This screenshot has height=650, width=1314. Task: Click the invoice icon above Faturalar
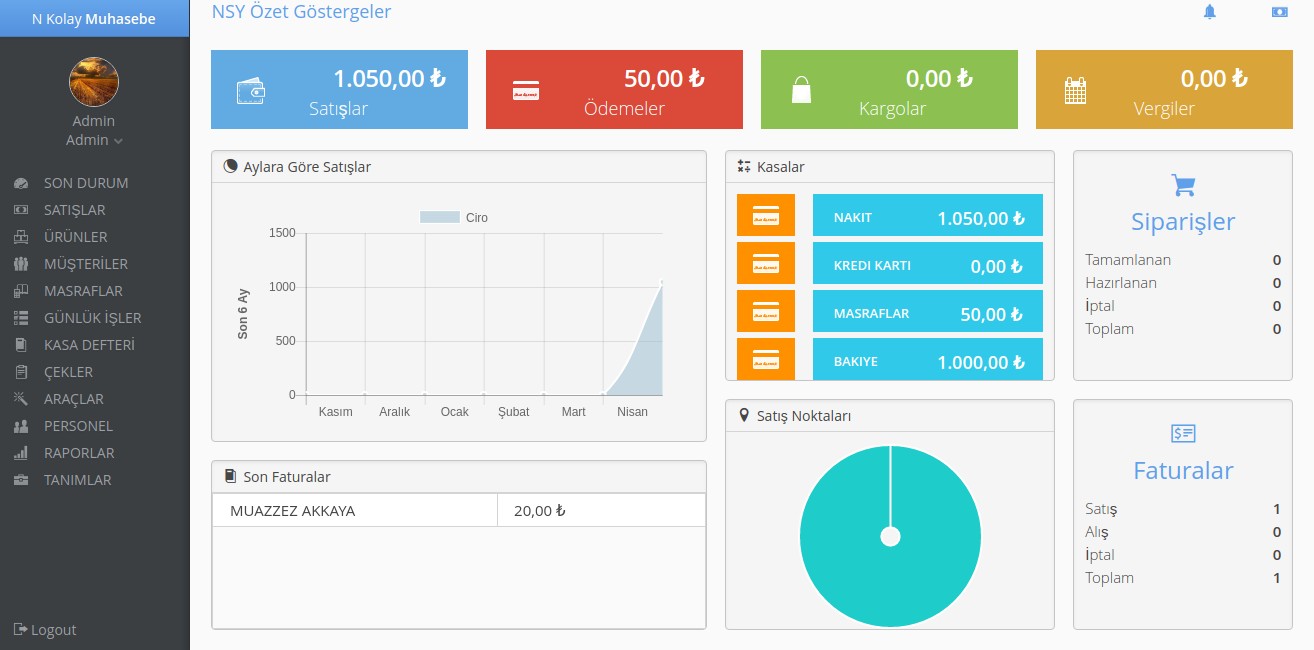point(1183,433)
